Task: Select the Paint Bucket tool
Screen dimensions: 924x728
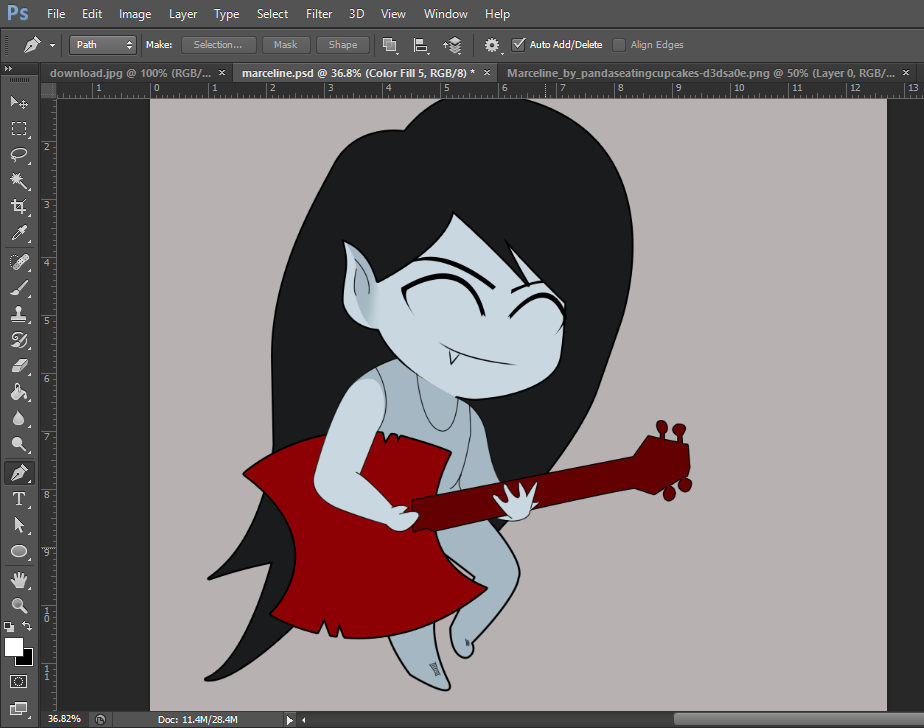Action: coord(19,392)
